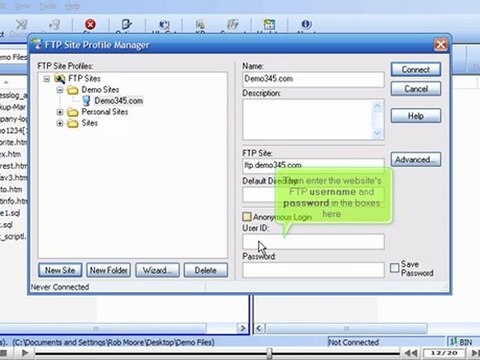Expand the Personal Sites folder node
480x360 pixels.
click(60, 112)
